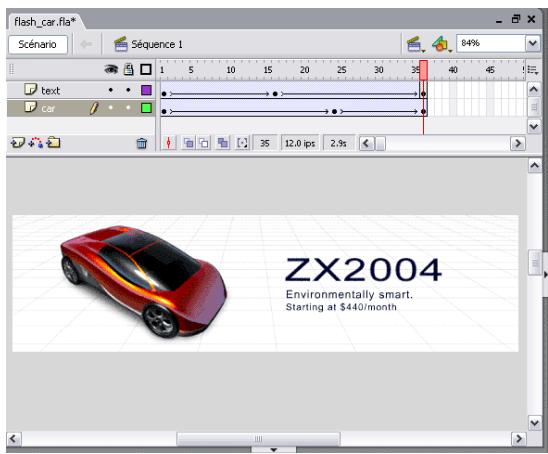Click the stage horizontal scroll right arrow

(x=519, y=439)
